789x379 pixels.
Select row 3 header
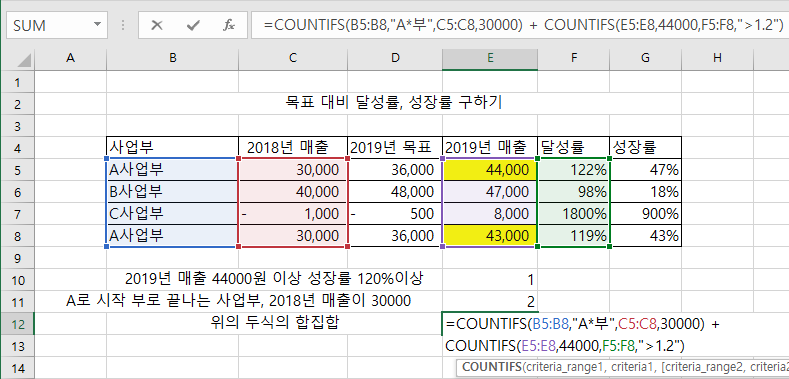(x=18, y=126)
